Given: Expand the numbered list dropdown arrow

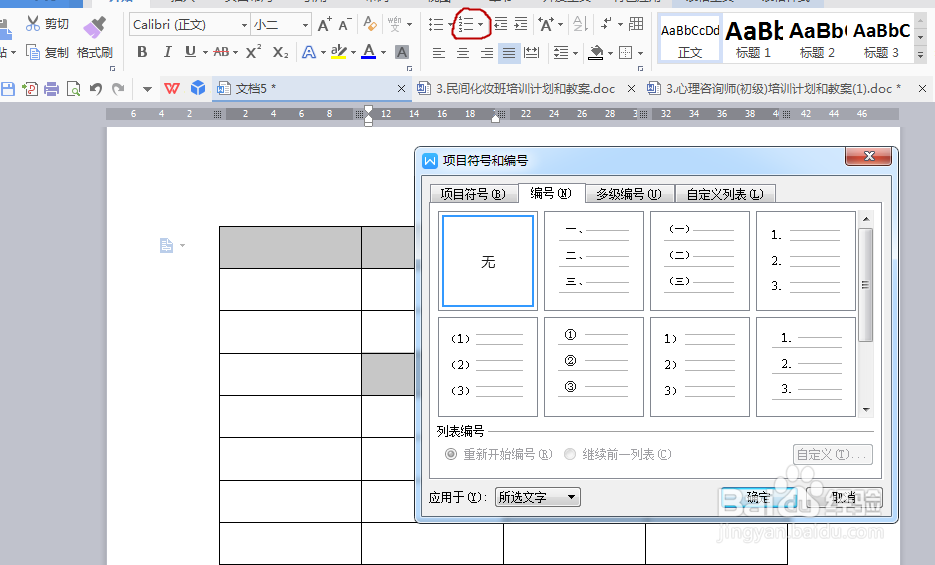Looking at the screenshot, I should click(481, 24).
